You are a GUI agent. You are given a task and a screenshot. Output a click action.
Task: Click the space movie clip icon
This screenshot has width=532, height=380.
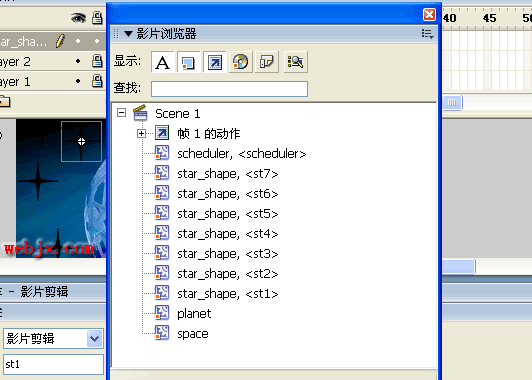click(x=162, y=333)
